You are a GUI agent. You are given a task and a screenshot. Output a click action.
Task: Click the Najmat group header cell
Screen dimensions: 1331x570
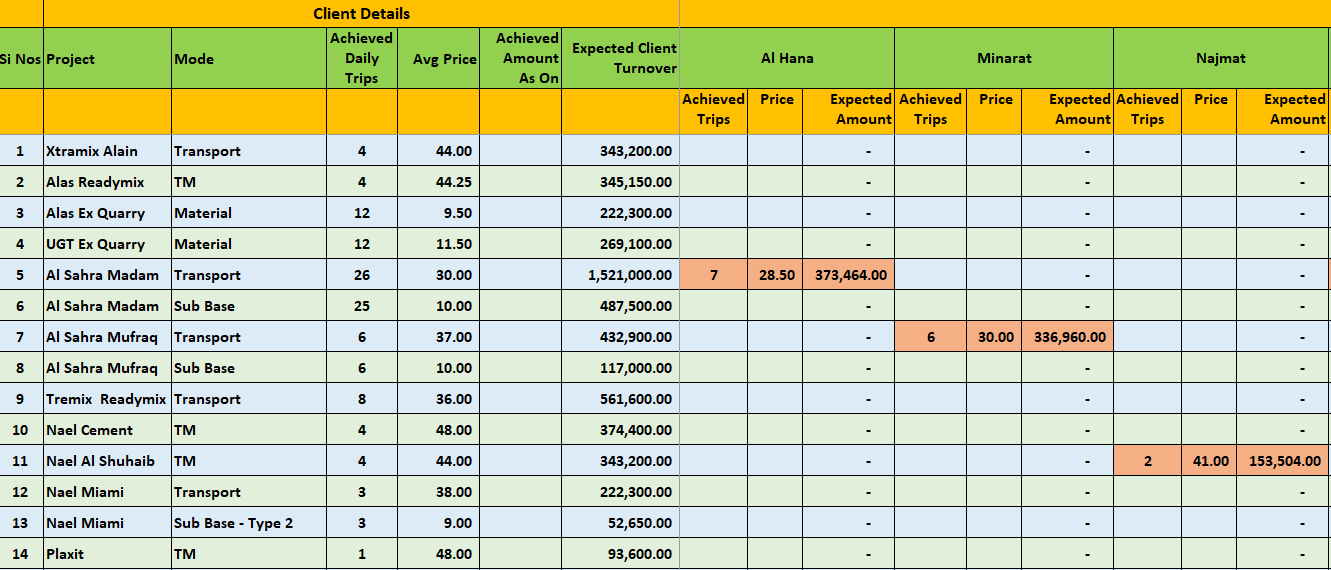(1221, 58)
